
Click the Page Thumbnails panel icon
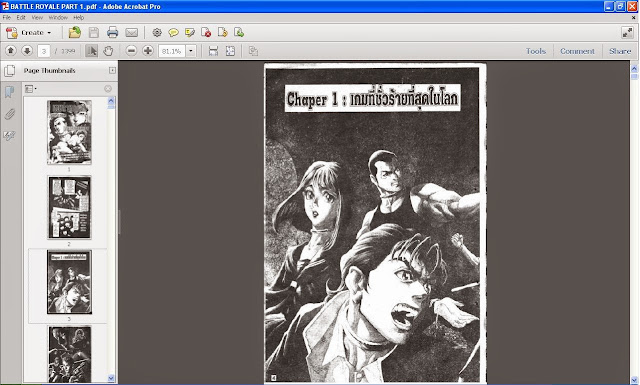(10, 71)
